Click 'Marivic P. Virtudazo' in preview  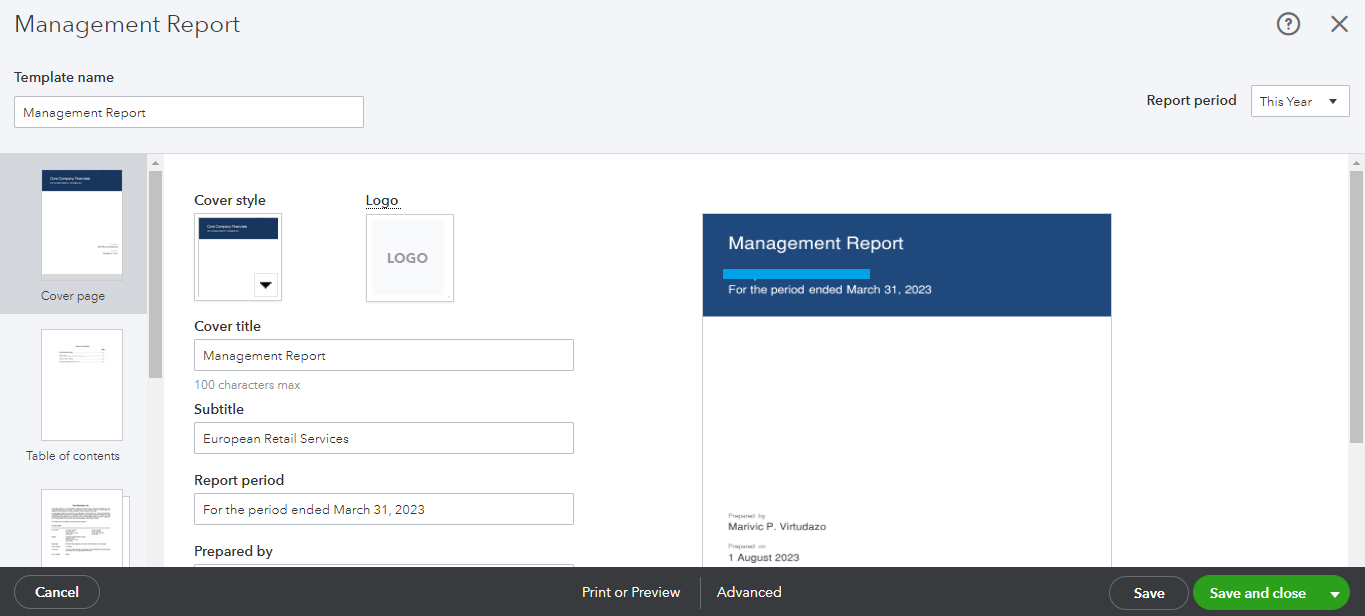(x=777, y=526)
